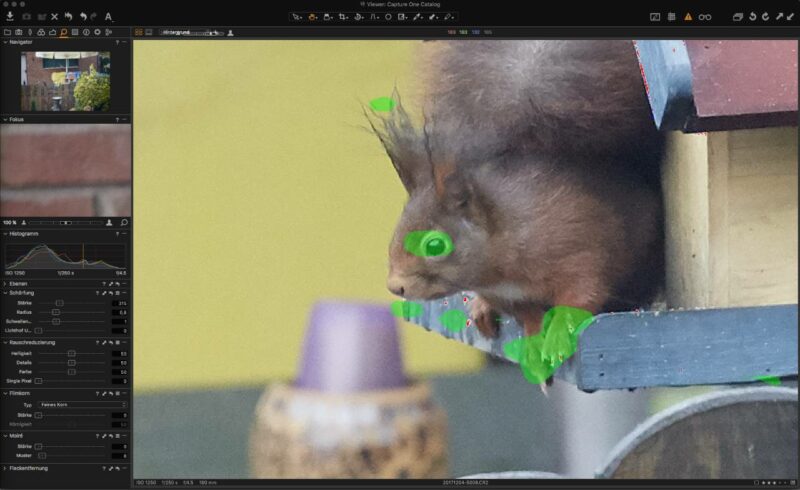Collapse the Fokus panel
This screenshot has height=490, width=800.
tap(5, 119)
